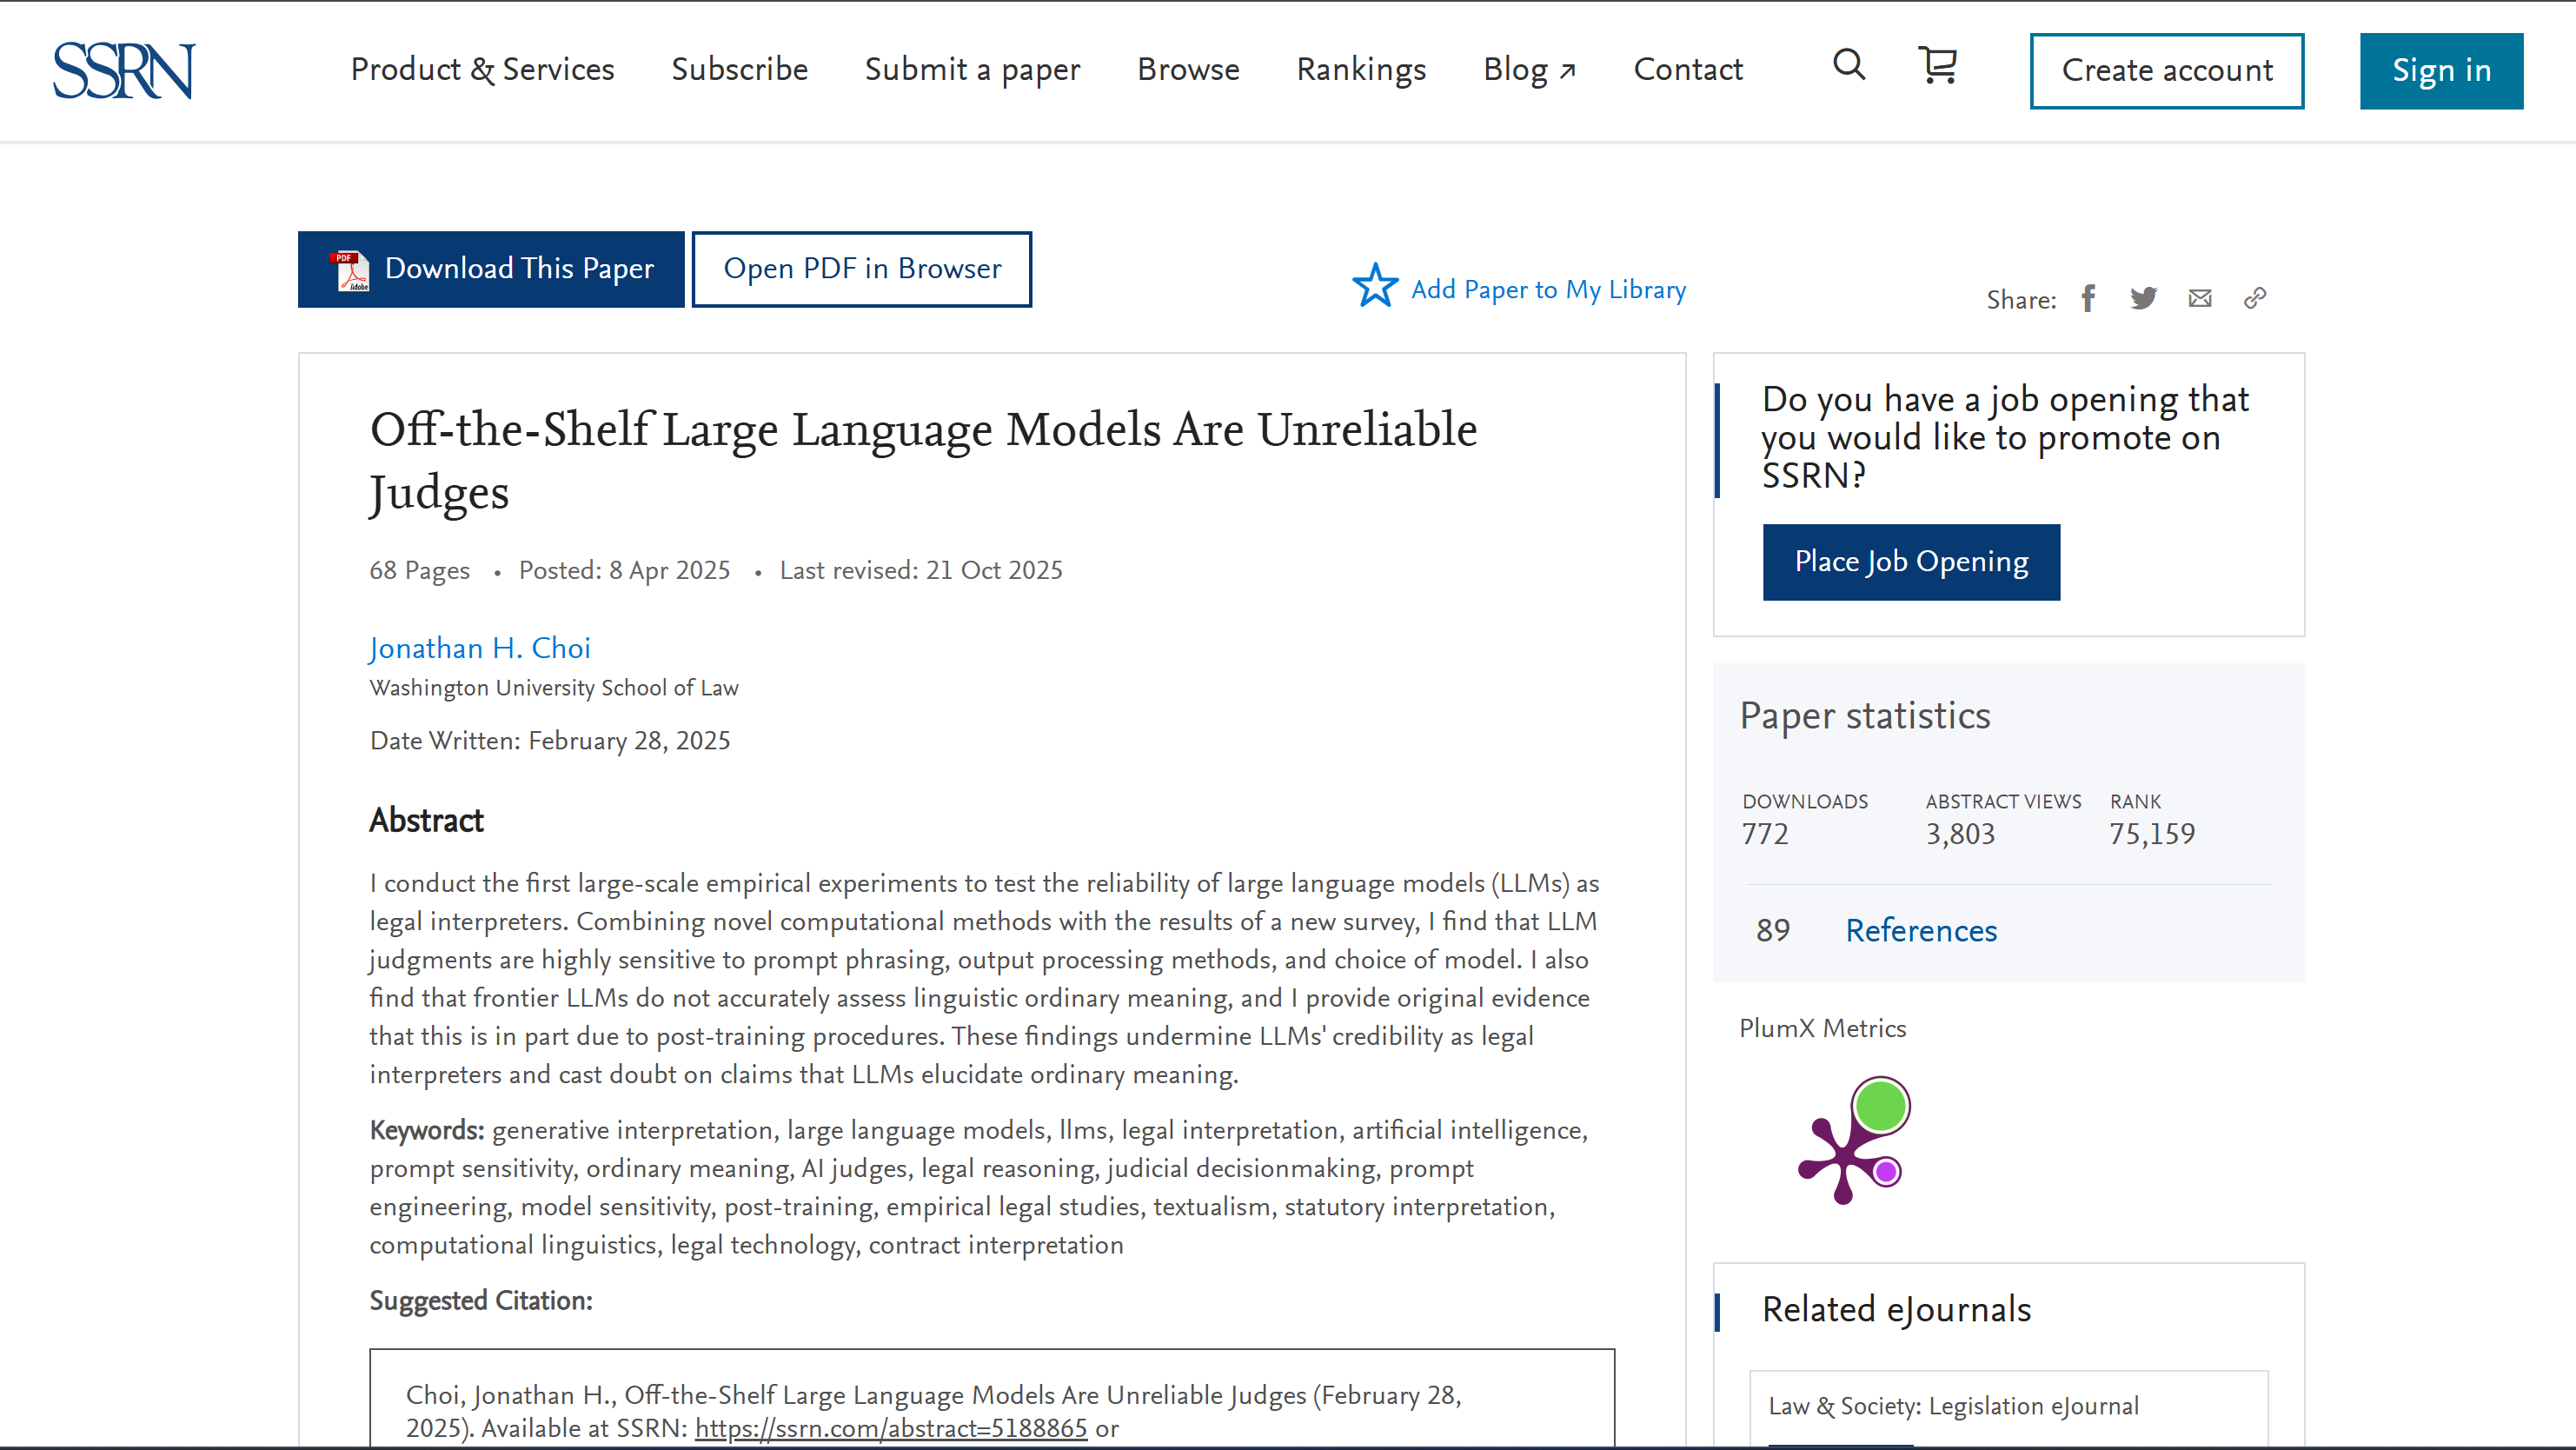
Task: Open the Browse menu
Action: point(1188,70)
